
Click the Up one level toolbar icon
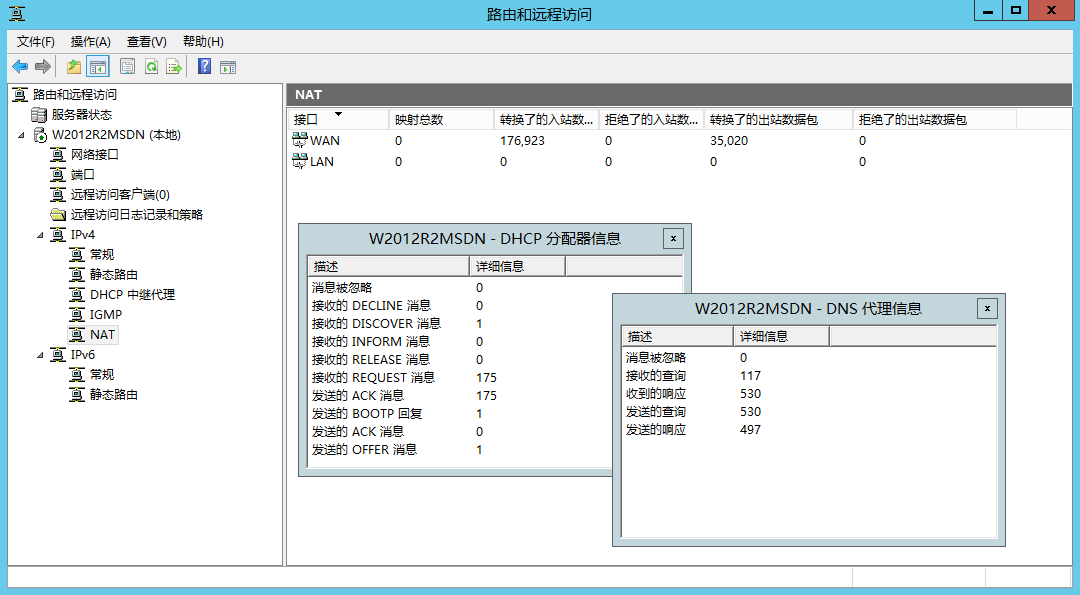click(x=73, y=66)
